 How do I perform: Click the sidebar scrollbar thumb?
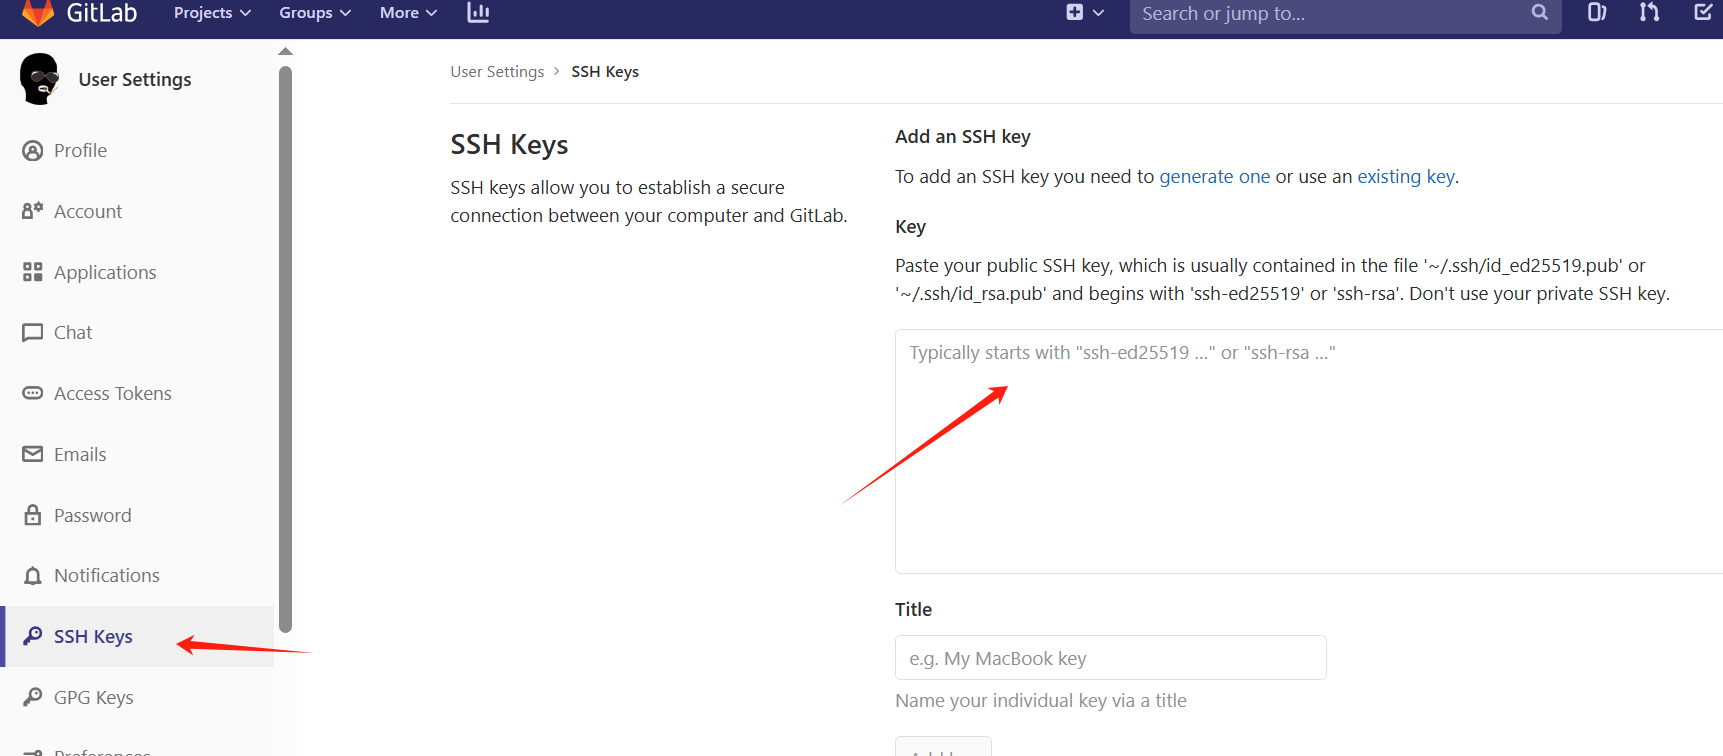pos(285,350)
